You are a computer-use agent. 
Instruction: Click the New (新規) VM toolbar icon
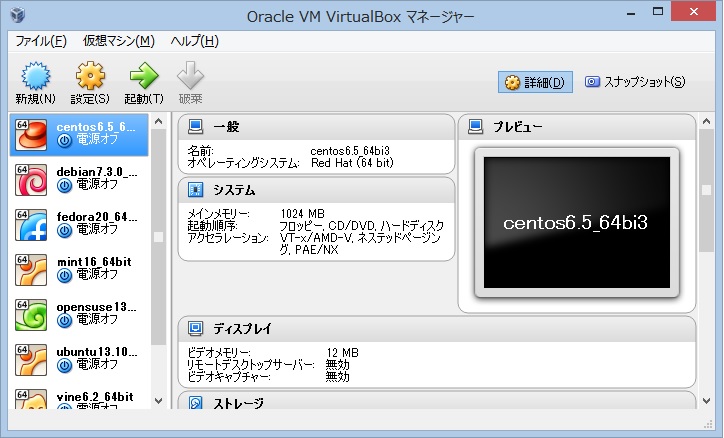click(36, 76)
